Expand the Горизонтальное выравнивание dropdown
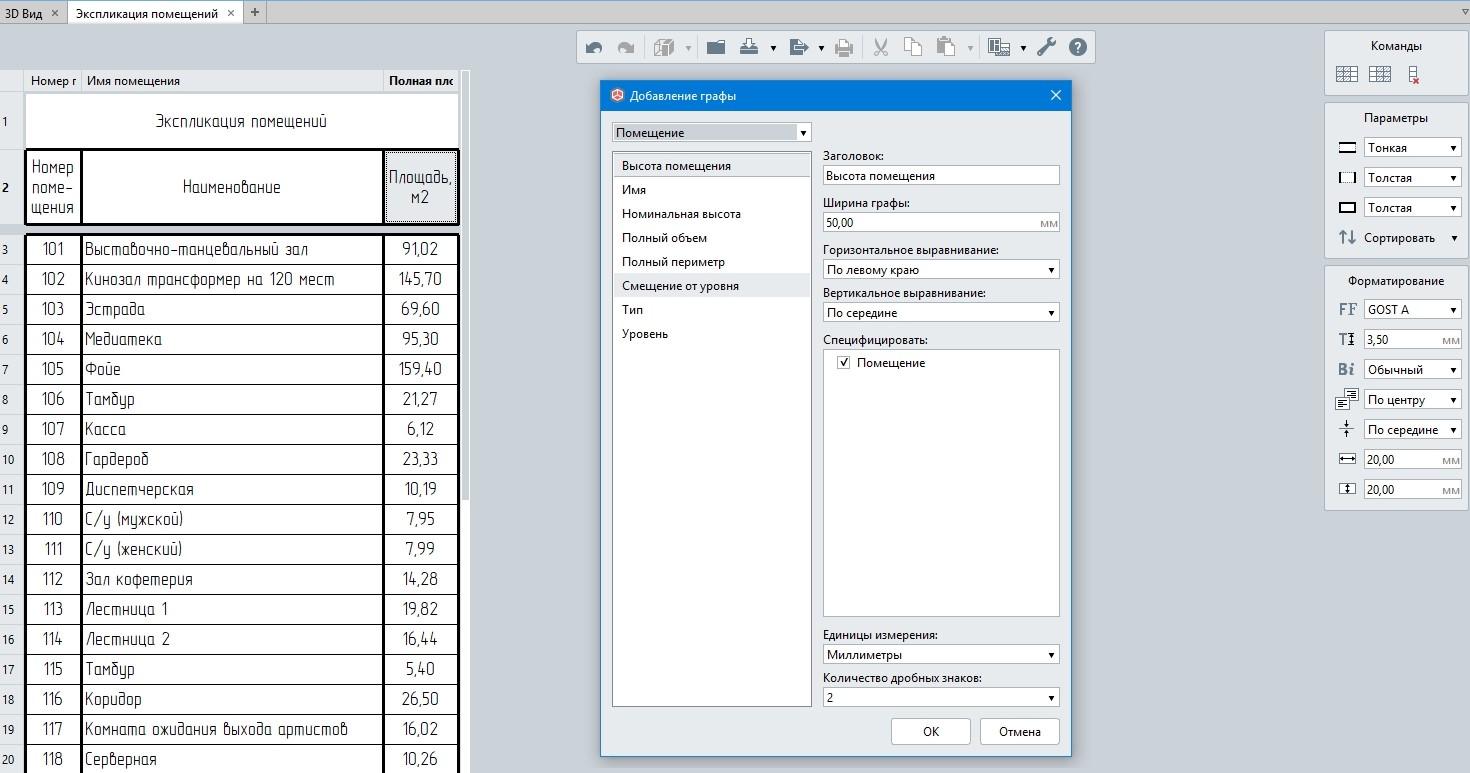The height and width of the screenshot is (773, 1470). [940, 270]
